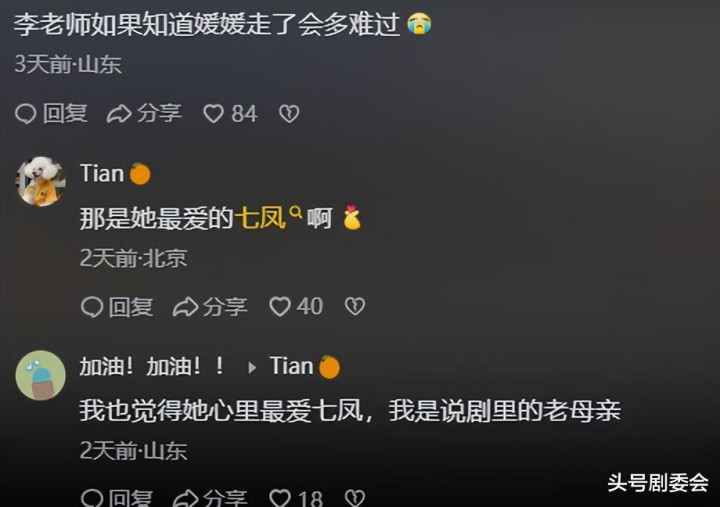Open replied-to Tian name after the arrow
The image size is (720, 507).
[x=291, y=366]
